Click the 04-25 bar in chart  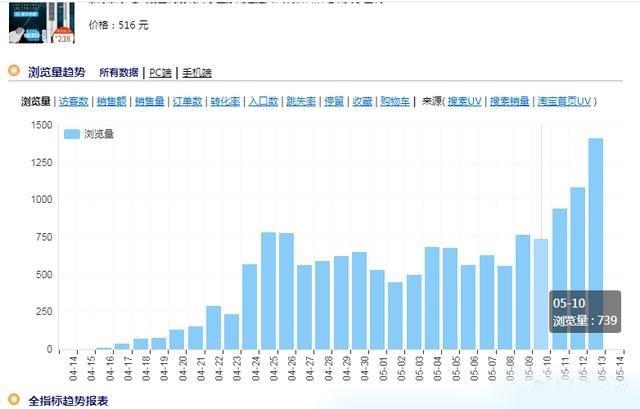pyautogui.click(x=269, y=291)
